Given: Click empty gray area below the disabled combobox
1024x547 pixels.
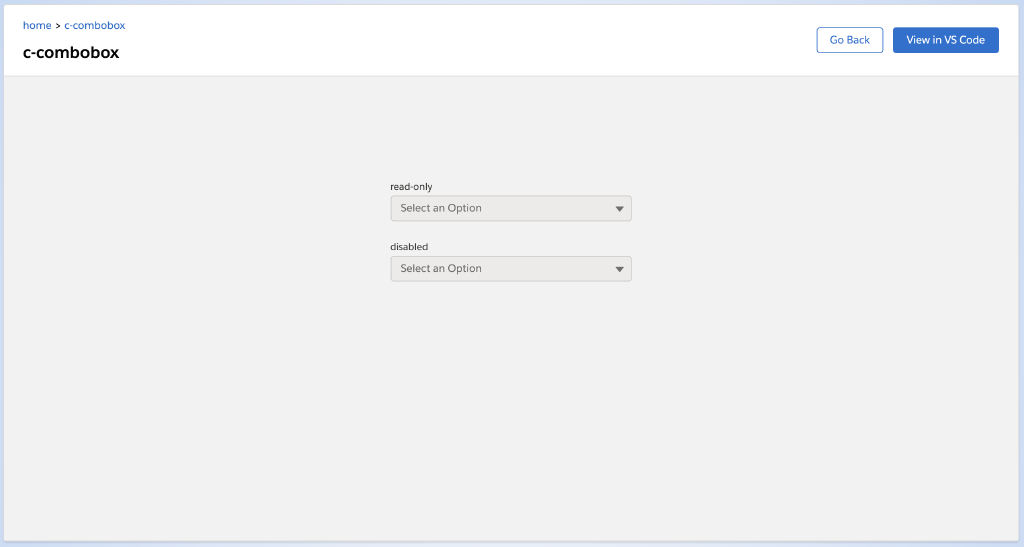Looking at the screenshot, I should pyautogui.click(x=510, y=400).
